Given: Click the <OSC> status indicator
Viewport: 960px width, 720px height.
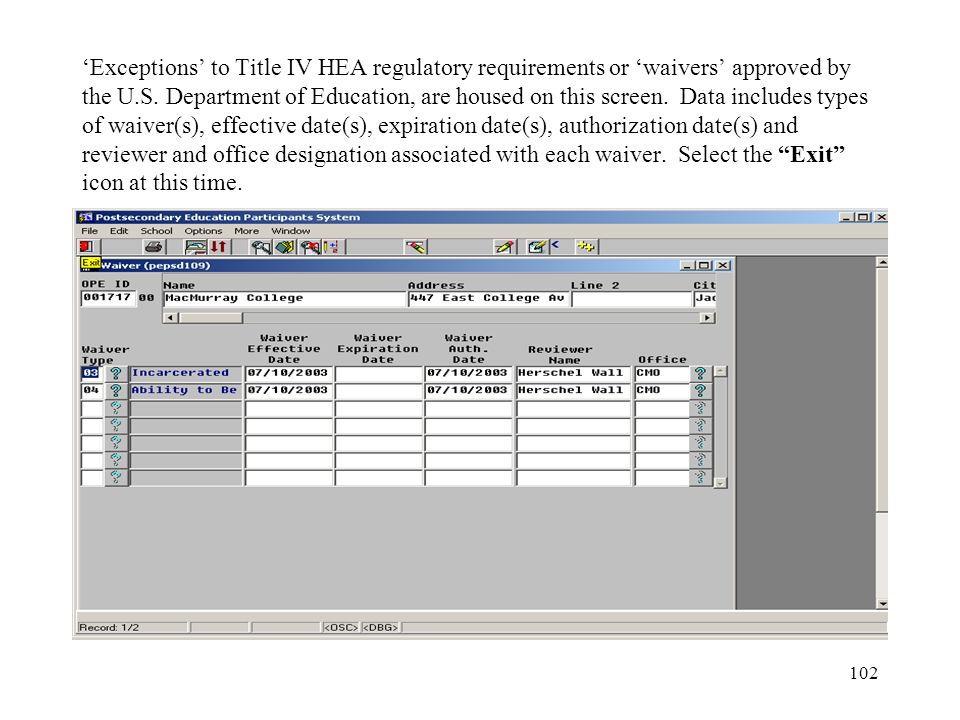Looking at the screenshot, I should (340, 628).
